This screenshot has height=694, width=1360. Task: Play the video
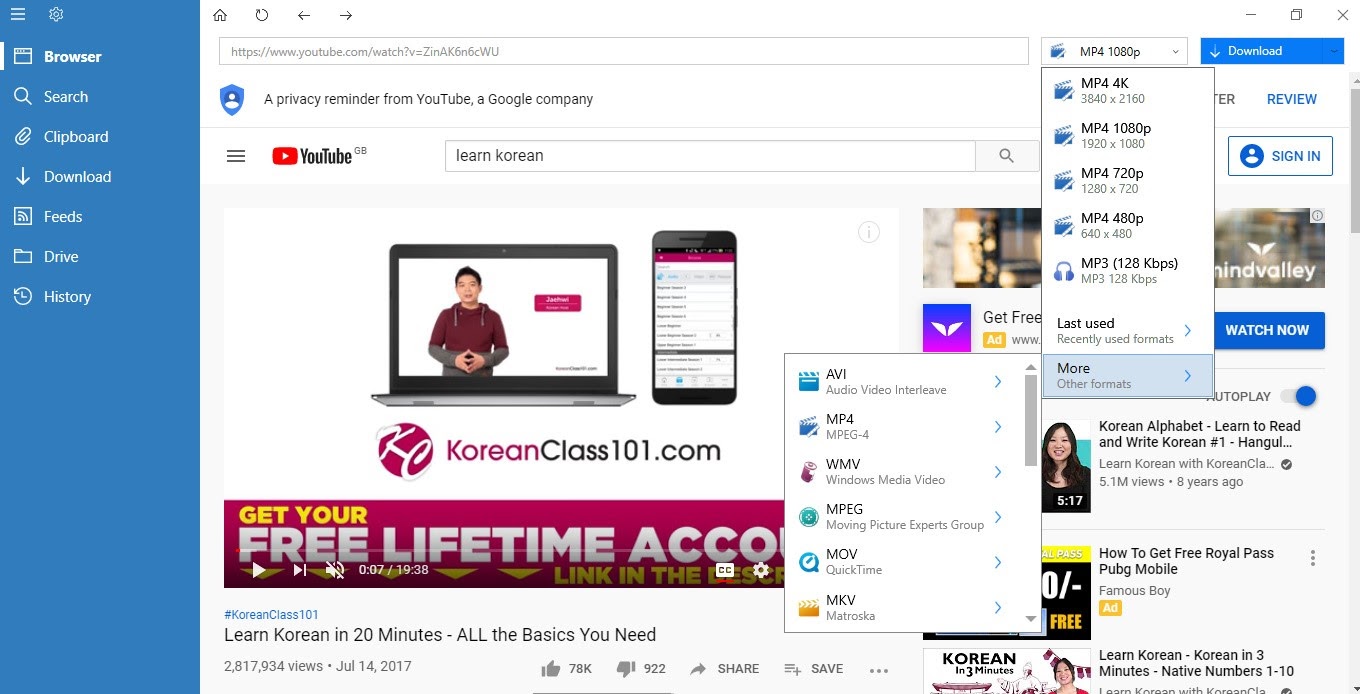pyautogui.click(x=258, y=570)
